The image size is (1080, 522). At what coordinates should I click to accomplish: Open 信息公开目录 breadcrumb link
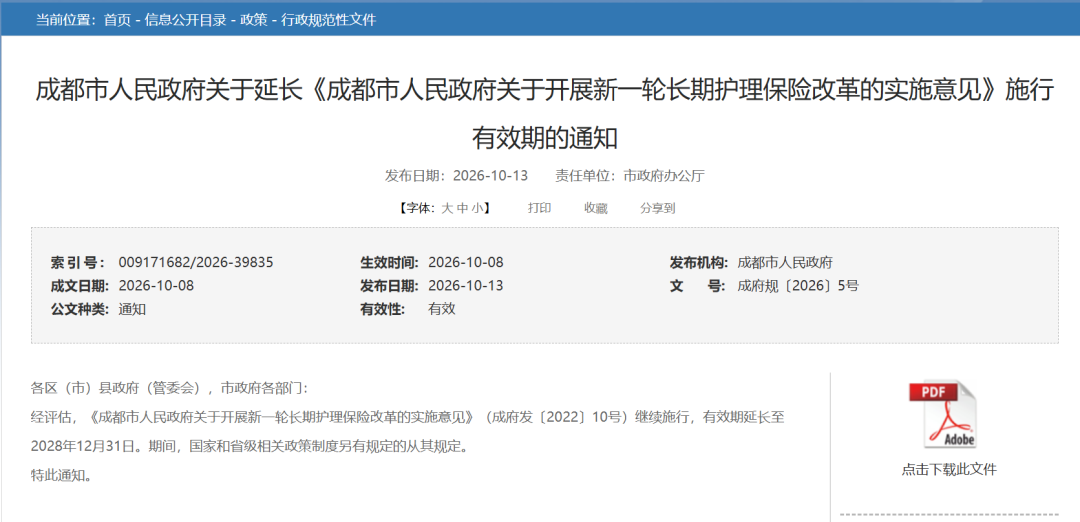185,20
